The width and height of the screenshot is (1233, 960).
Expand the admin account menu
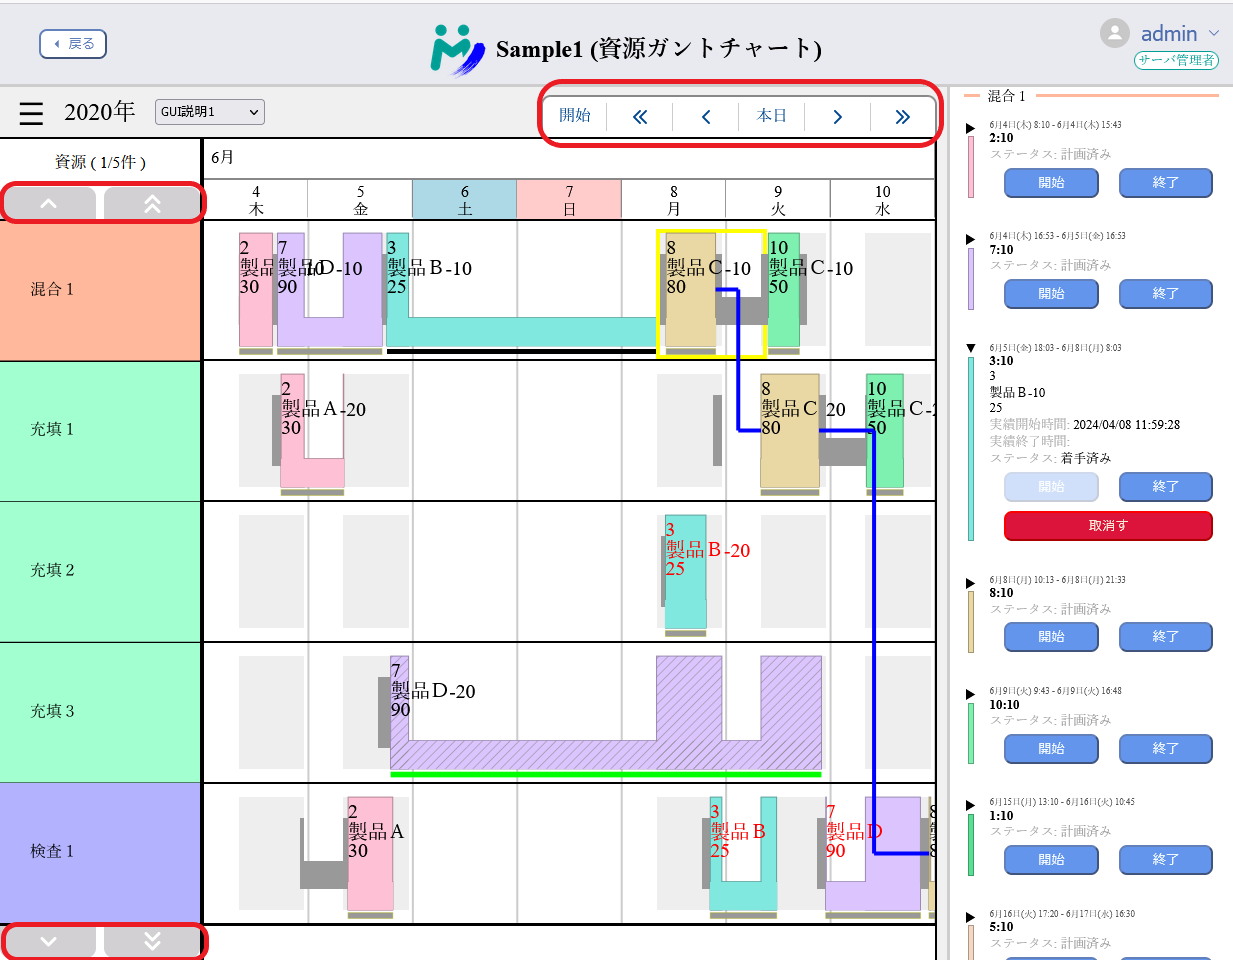click(1213, 33)
